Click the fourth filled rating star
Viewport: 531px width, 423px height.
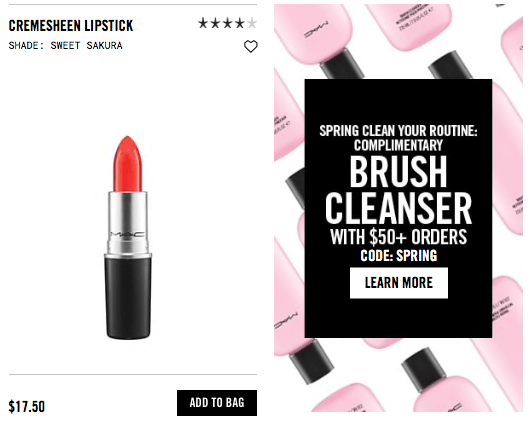pos(240,23)
